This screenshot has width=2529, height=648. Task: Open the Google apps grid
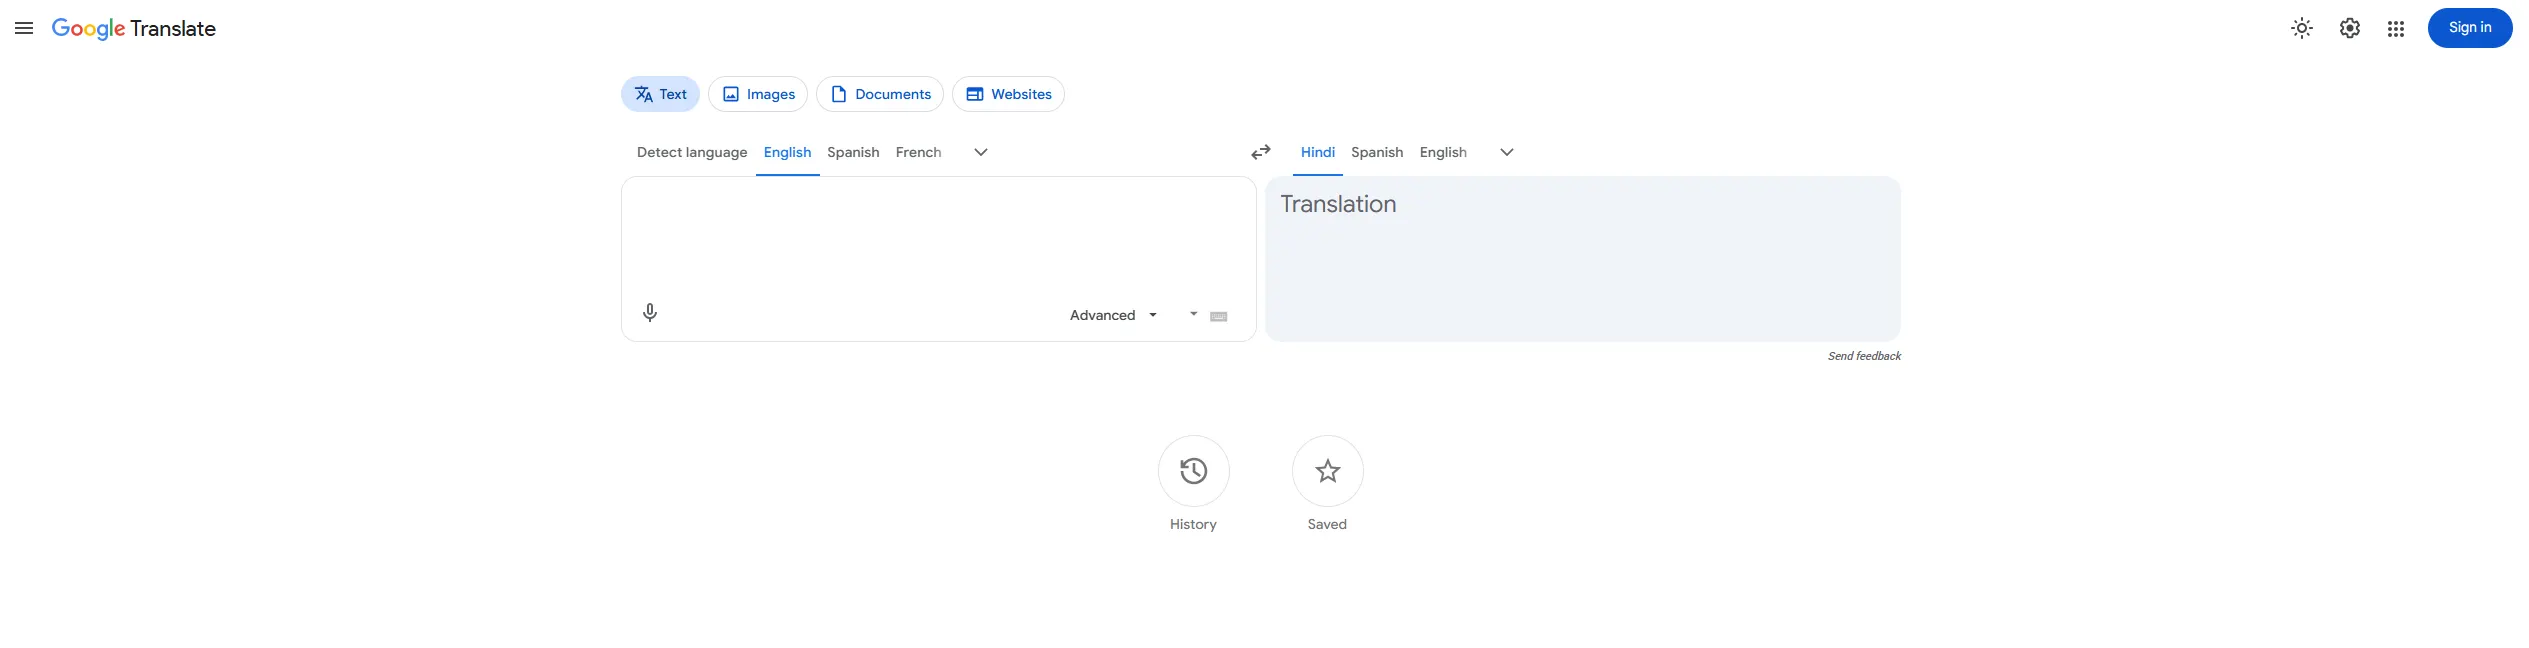coord(2396,28)
